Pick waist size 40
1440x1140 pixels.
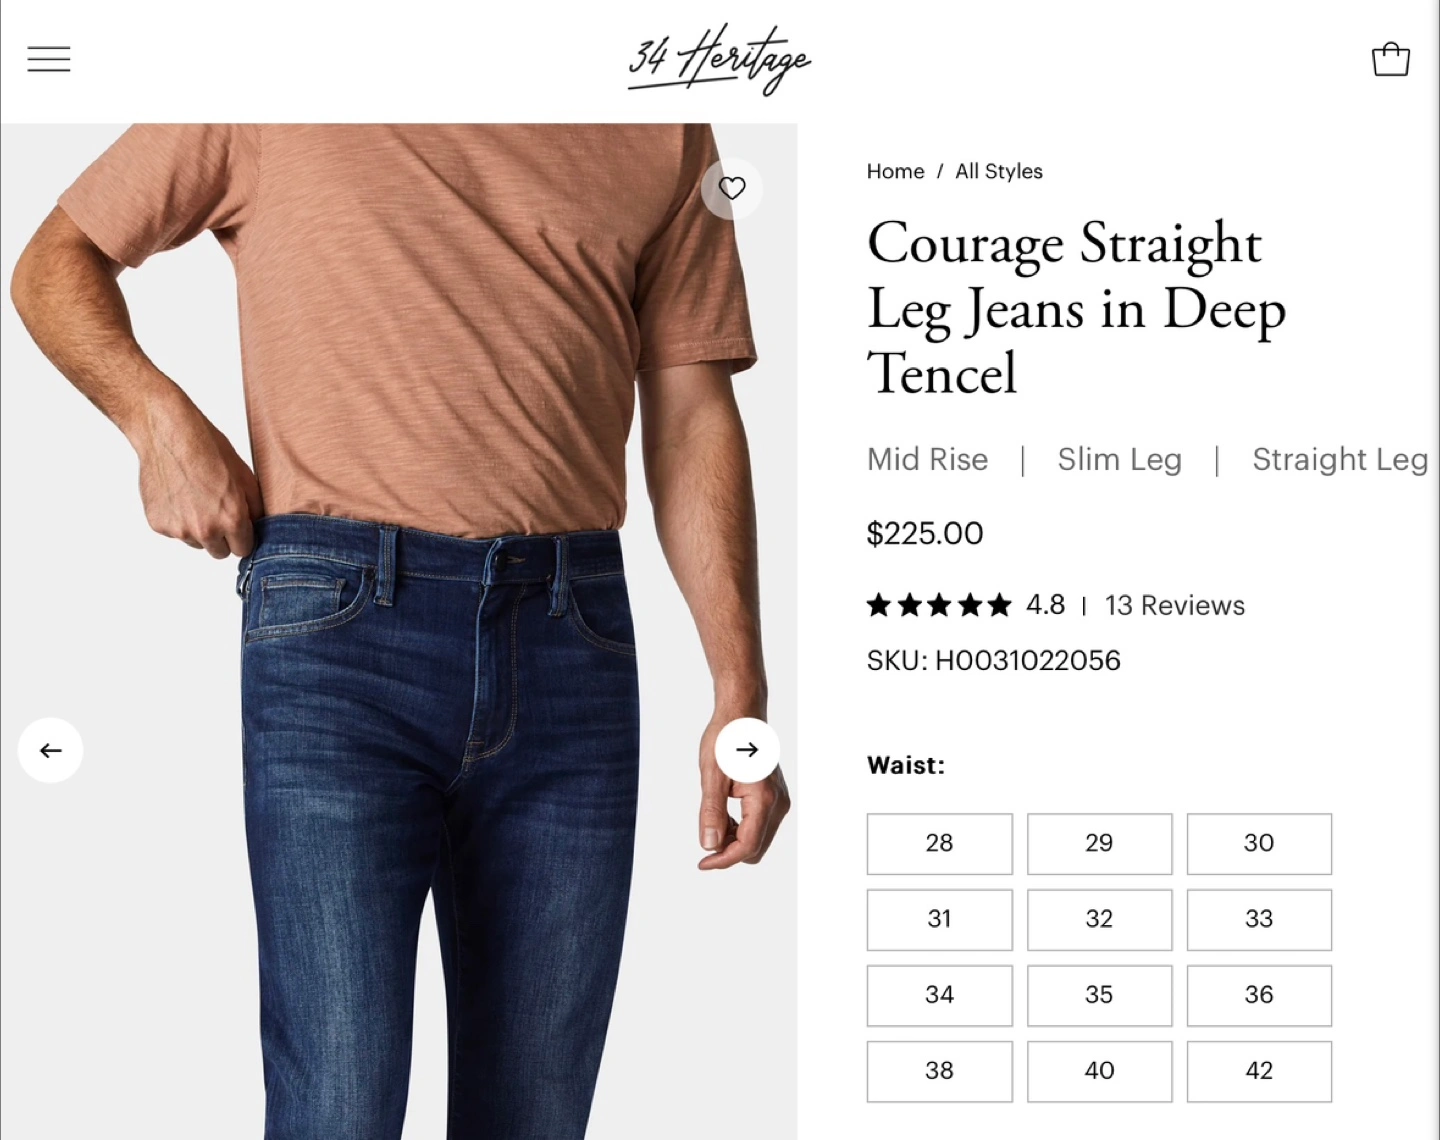1099,1071
